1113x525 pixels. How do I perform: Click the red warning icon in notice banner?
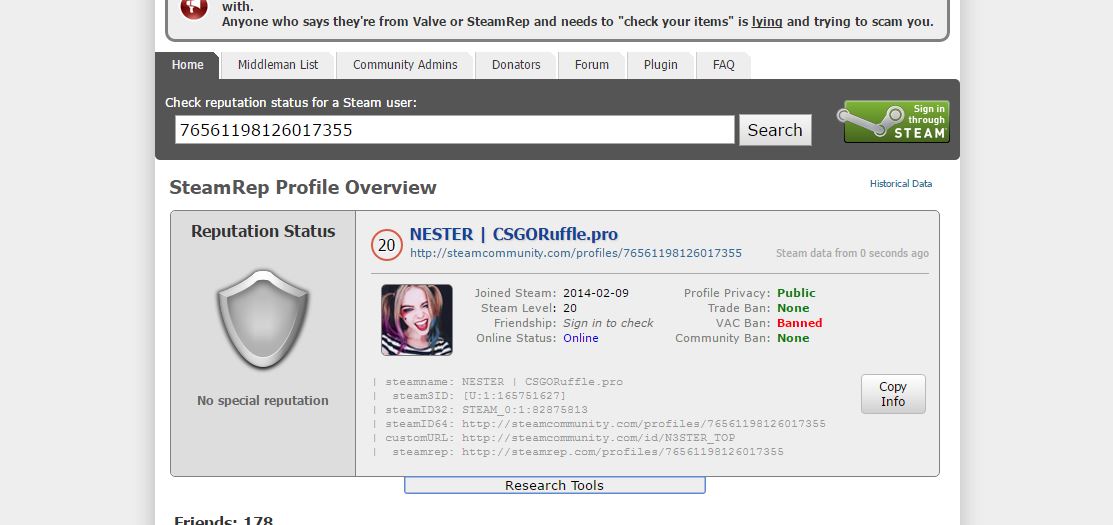click(x=194, y=8)
